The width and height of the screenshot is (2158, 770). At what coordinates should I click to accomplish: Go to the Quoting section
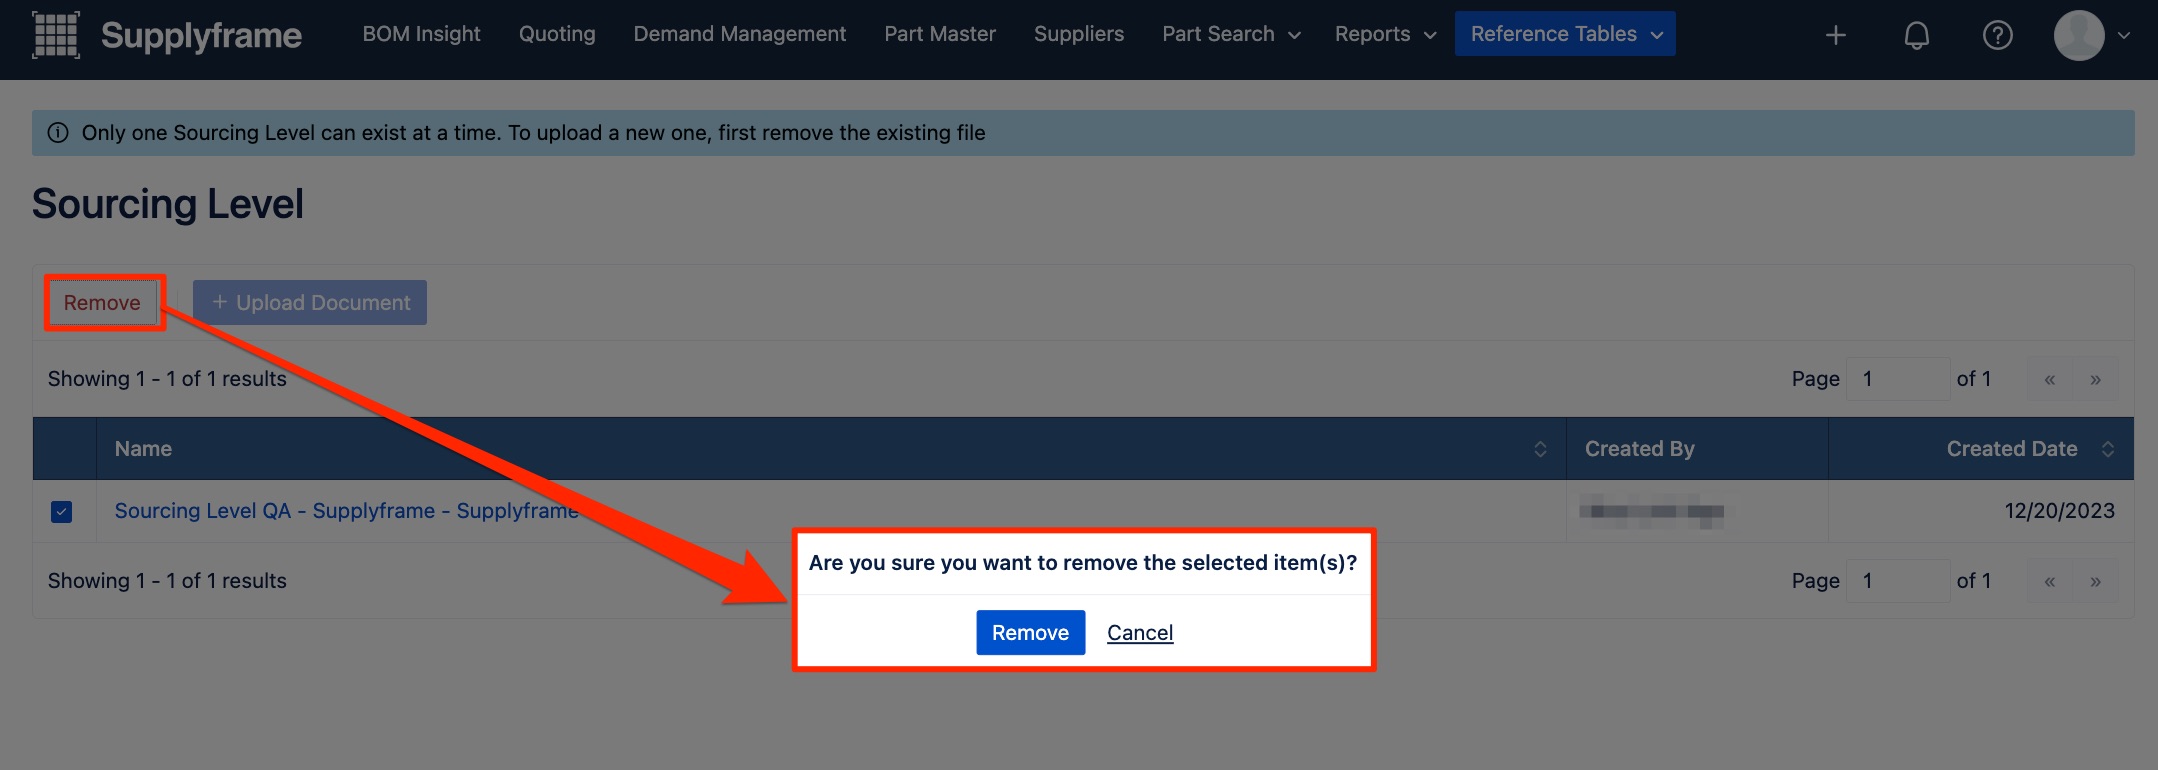(557, 34)
